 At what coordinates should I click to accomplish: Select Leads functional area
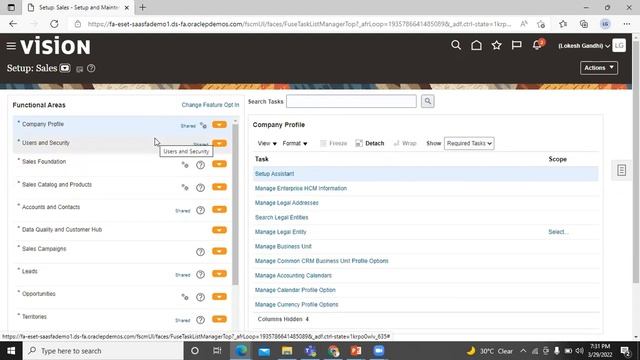(x=29, y=271)
